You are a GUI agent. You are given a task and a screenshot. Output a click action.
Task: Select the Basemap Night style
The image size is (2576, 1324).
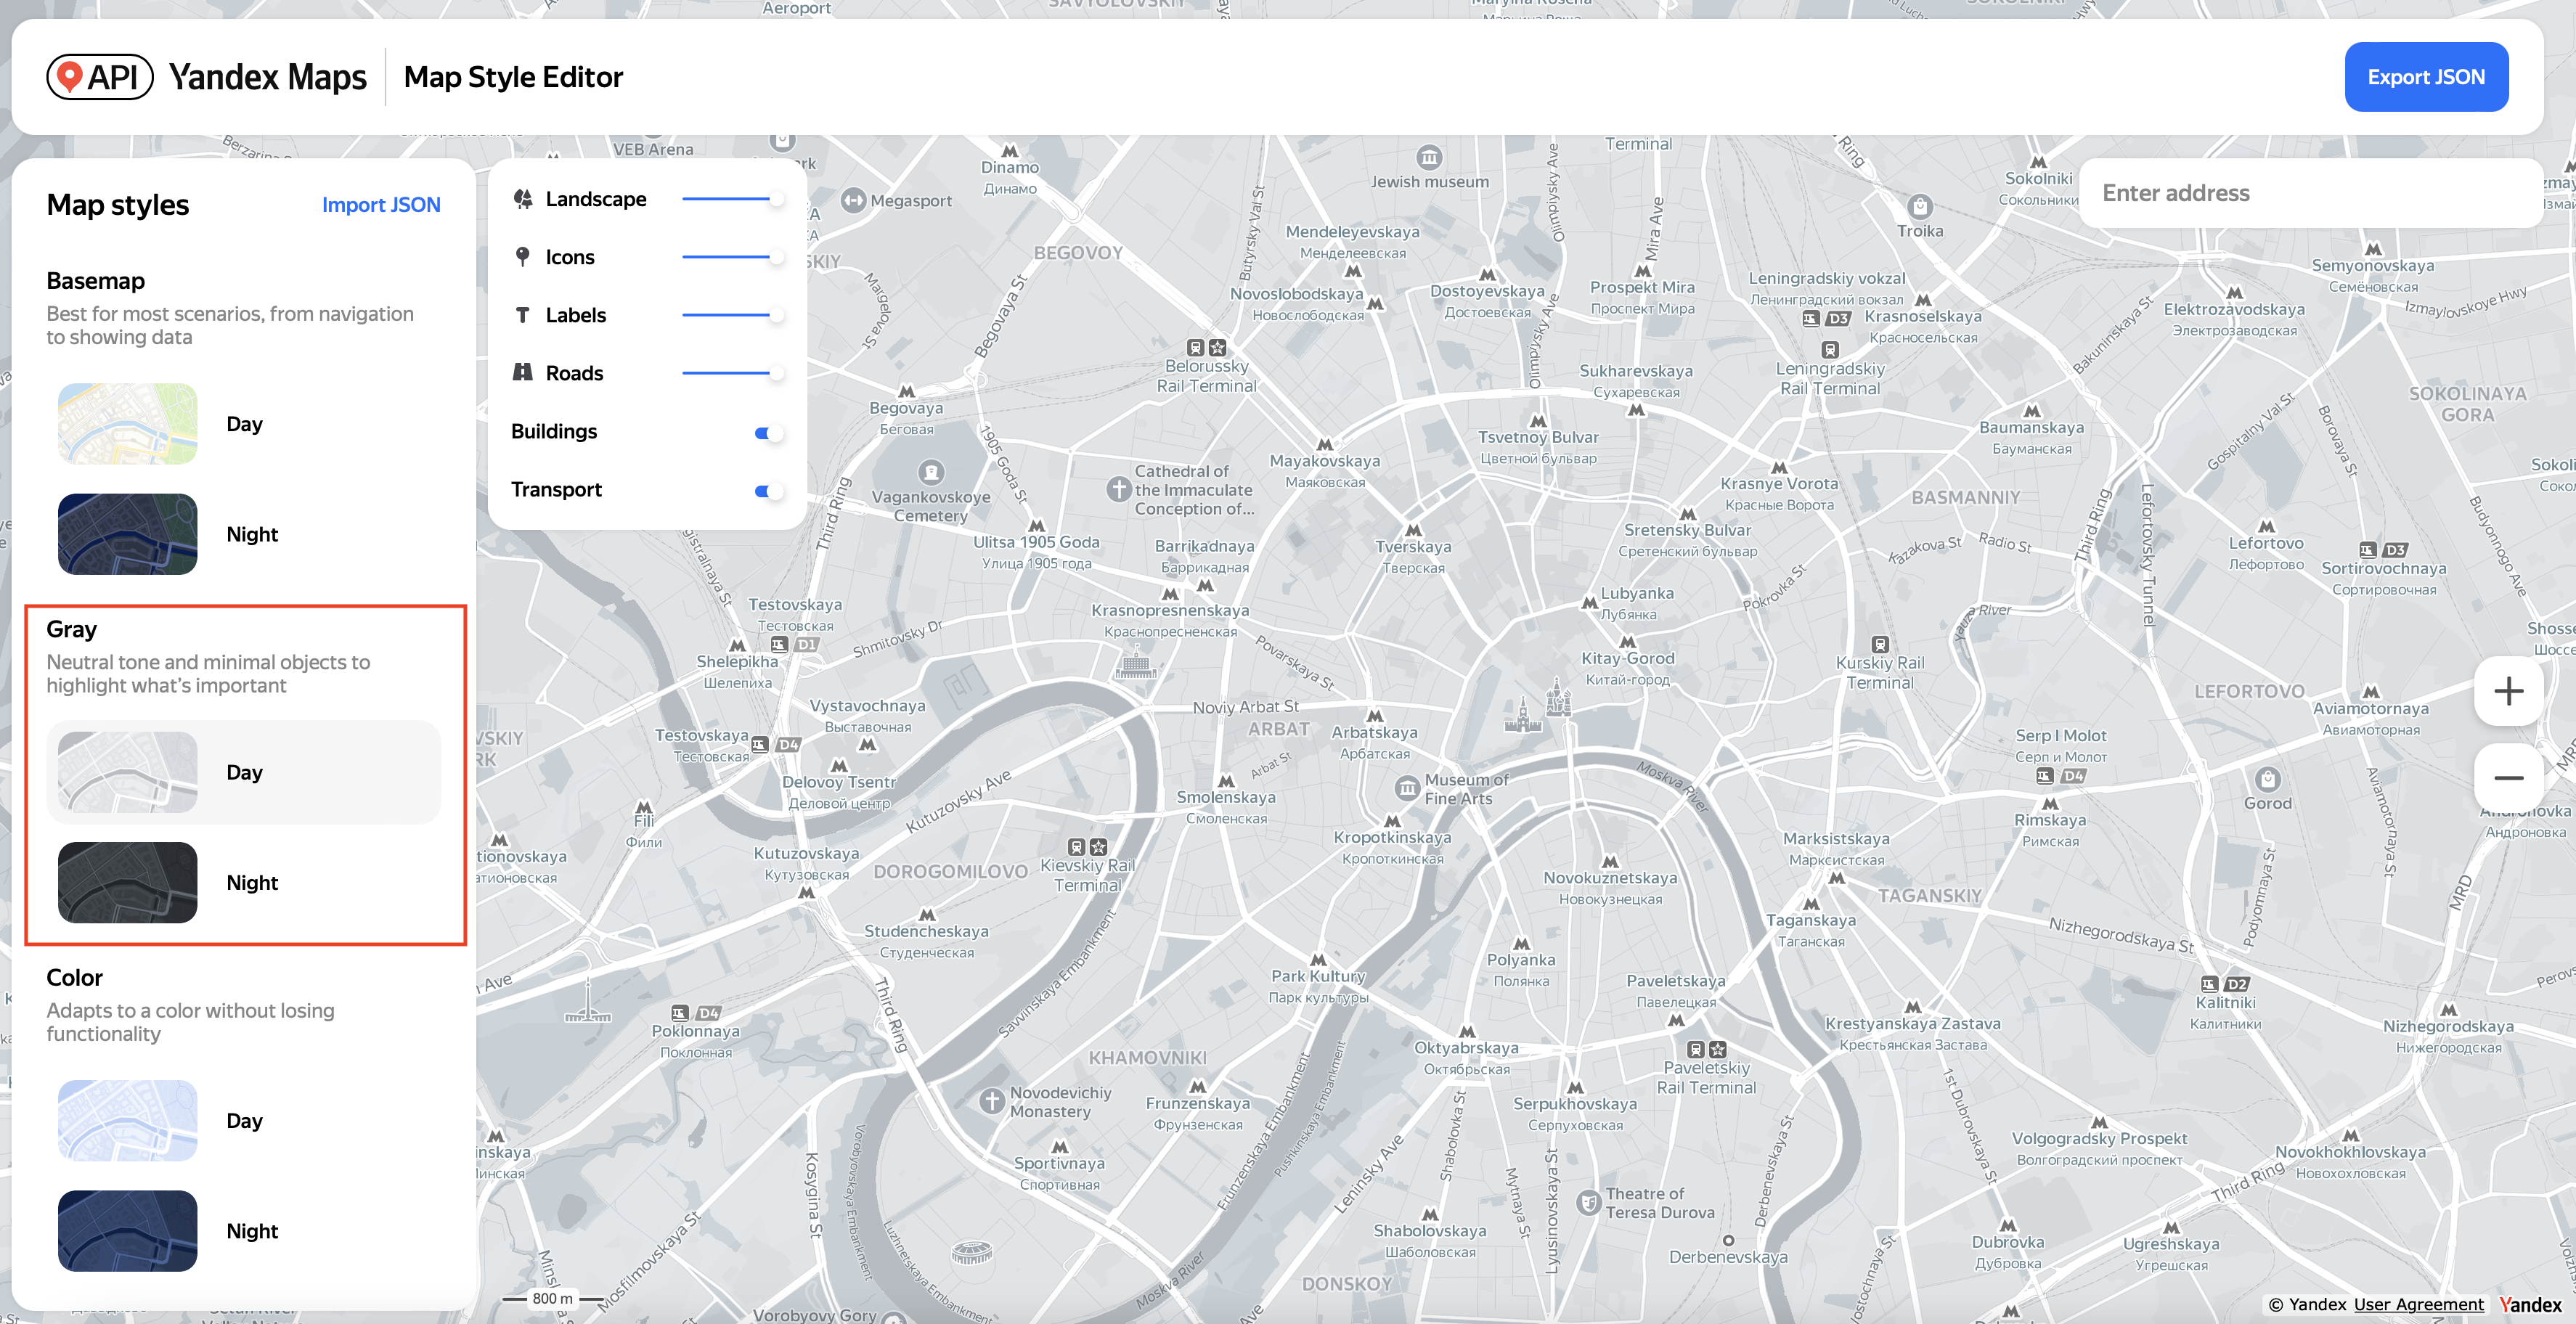pos(243,534)
